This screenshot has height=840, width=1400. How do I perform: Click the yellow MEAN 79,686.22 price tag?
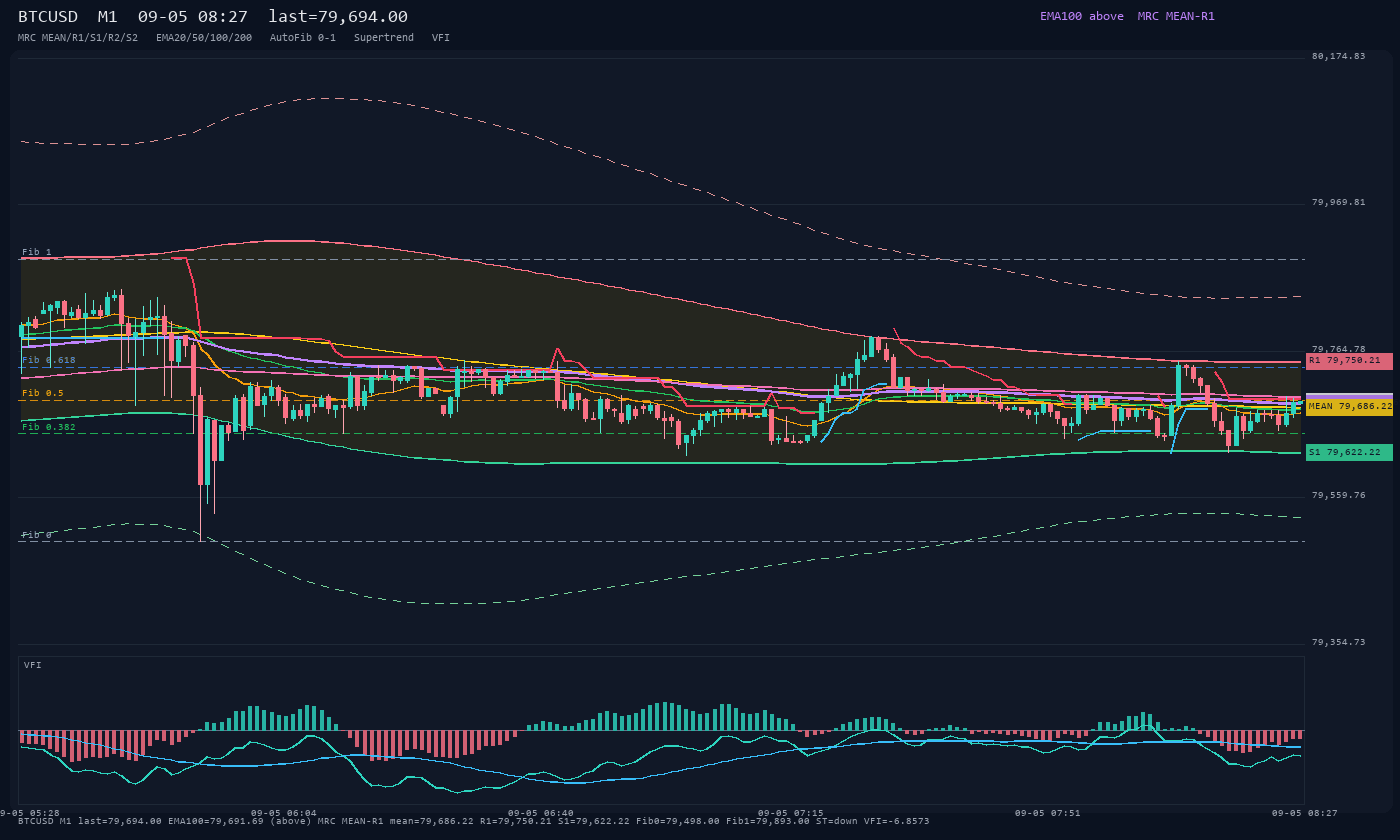(x=1349, y=407)
